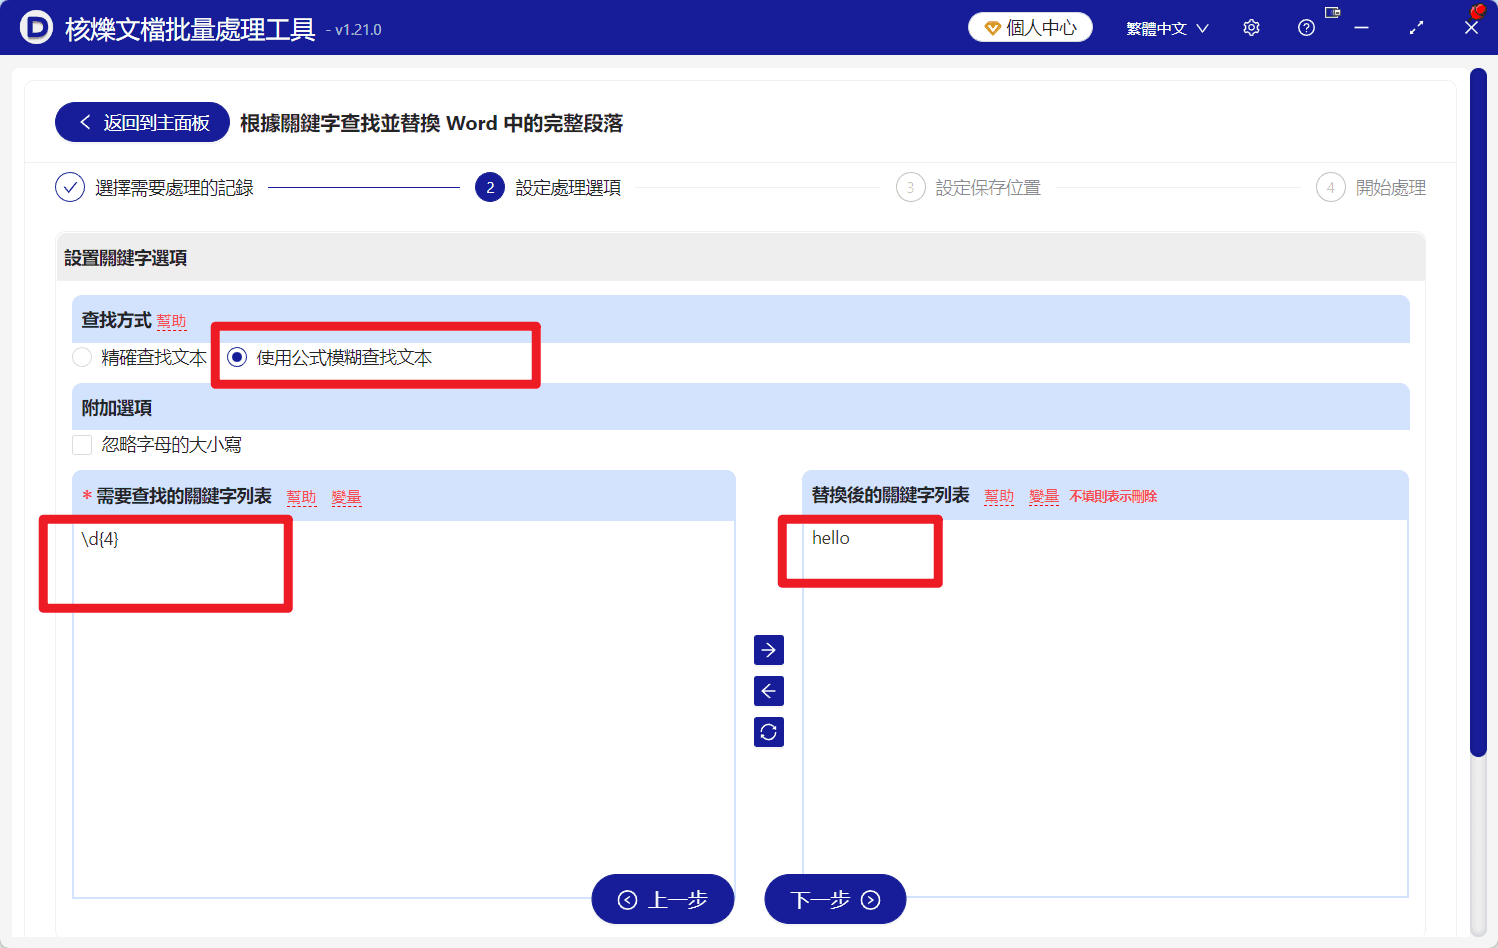Select the 使用公式模糊查找文本 radio button
This screenshot has width=1498, height=948.
point(236,357)
